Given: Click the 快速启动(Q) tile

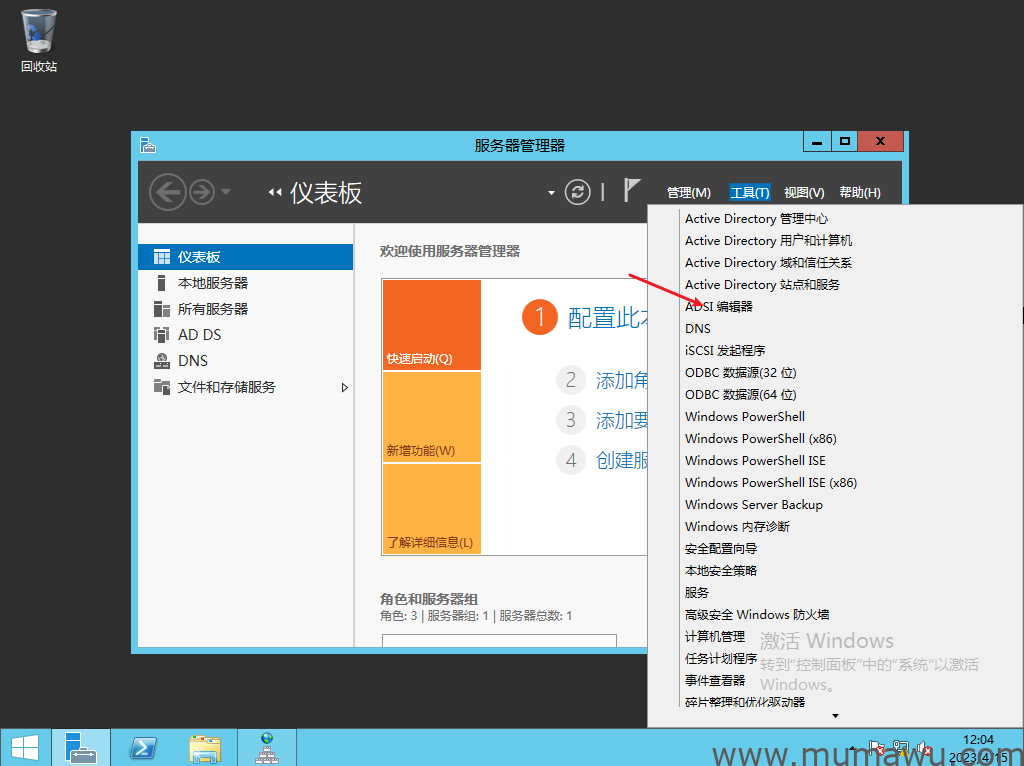Looking at the screenshot, I should point(431,325).
